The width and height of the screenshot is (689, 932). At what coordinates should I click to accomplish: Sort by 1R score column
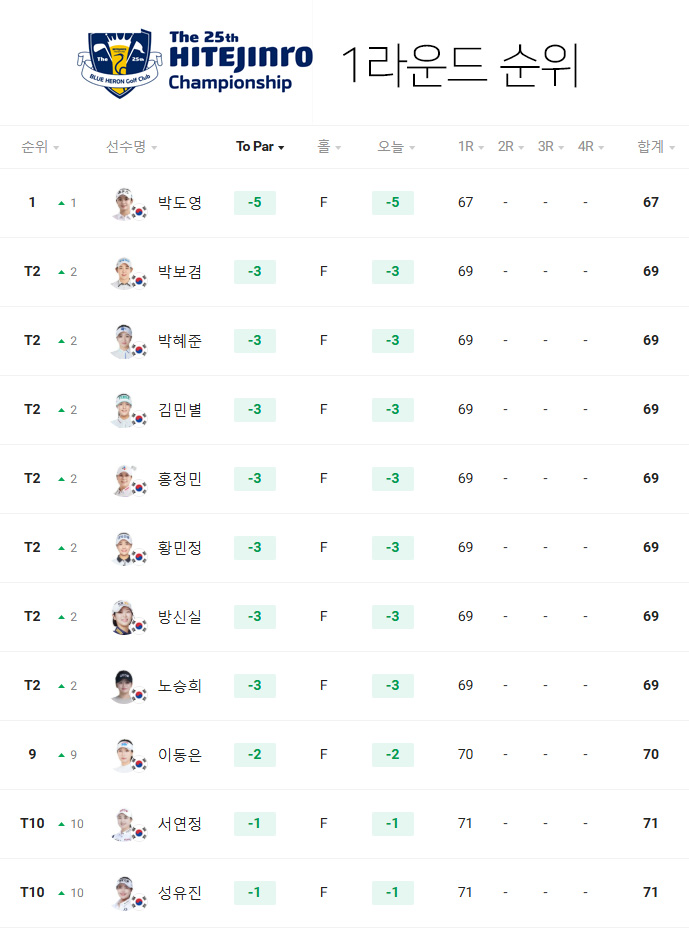click(471, 147)
